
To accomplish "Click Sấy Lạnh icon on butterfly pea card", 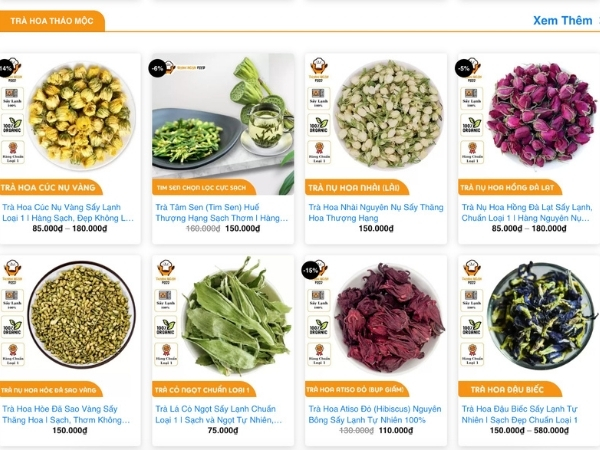I will (471, 300).
